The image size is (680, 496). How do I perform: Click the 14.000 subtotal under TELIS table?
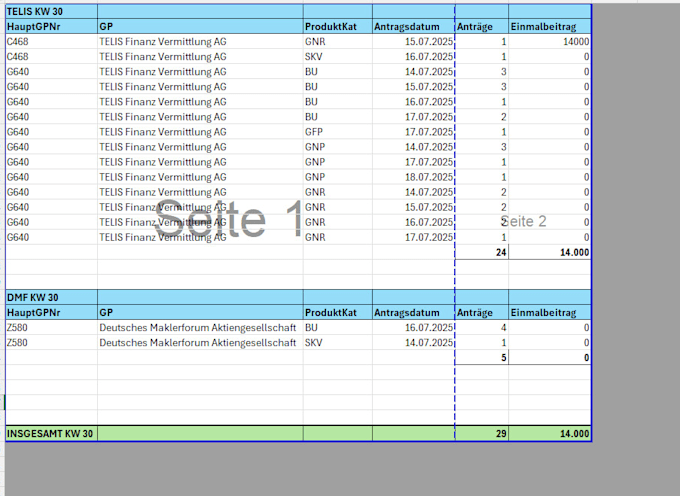[549, 252]
